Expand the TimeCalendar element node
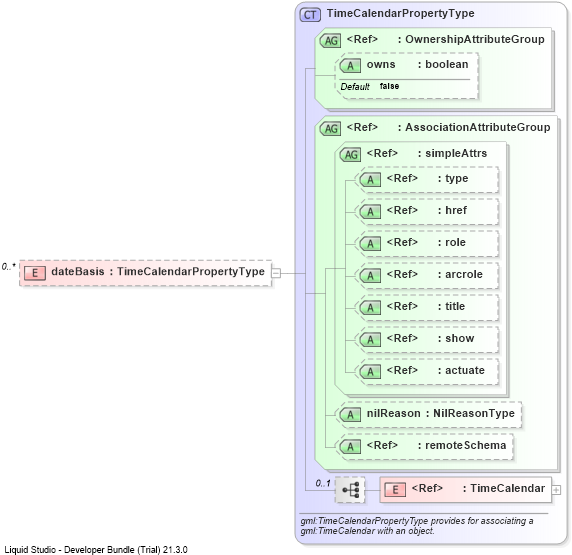The height and width of the screenshot is (555, 572). pyautogui.click(x=556, y=490)
